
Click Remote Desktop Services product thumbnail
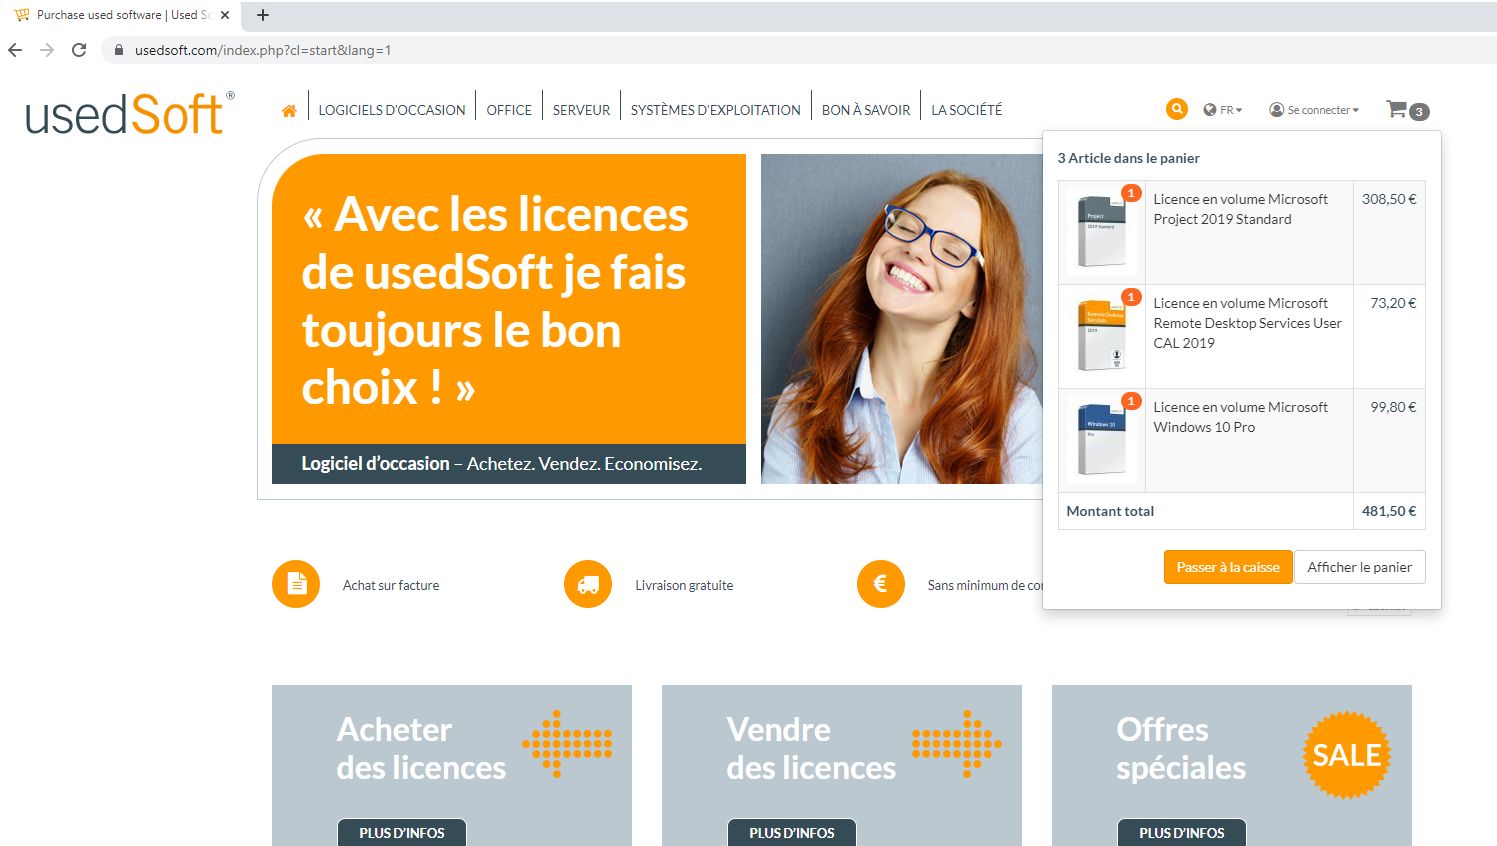(1101, 336)
